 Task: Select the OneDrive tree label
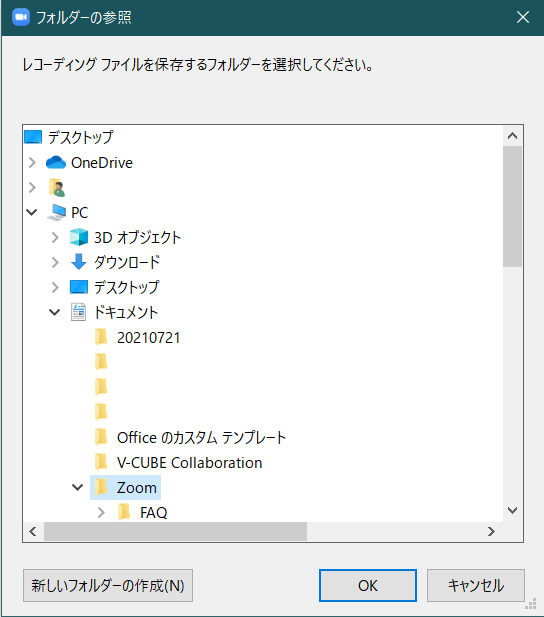[x=102, y=163]
